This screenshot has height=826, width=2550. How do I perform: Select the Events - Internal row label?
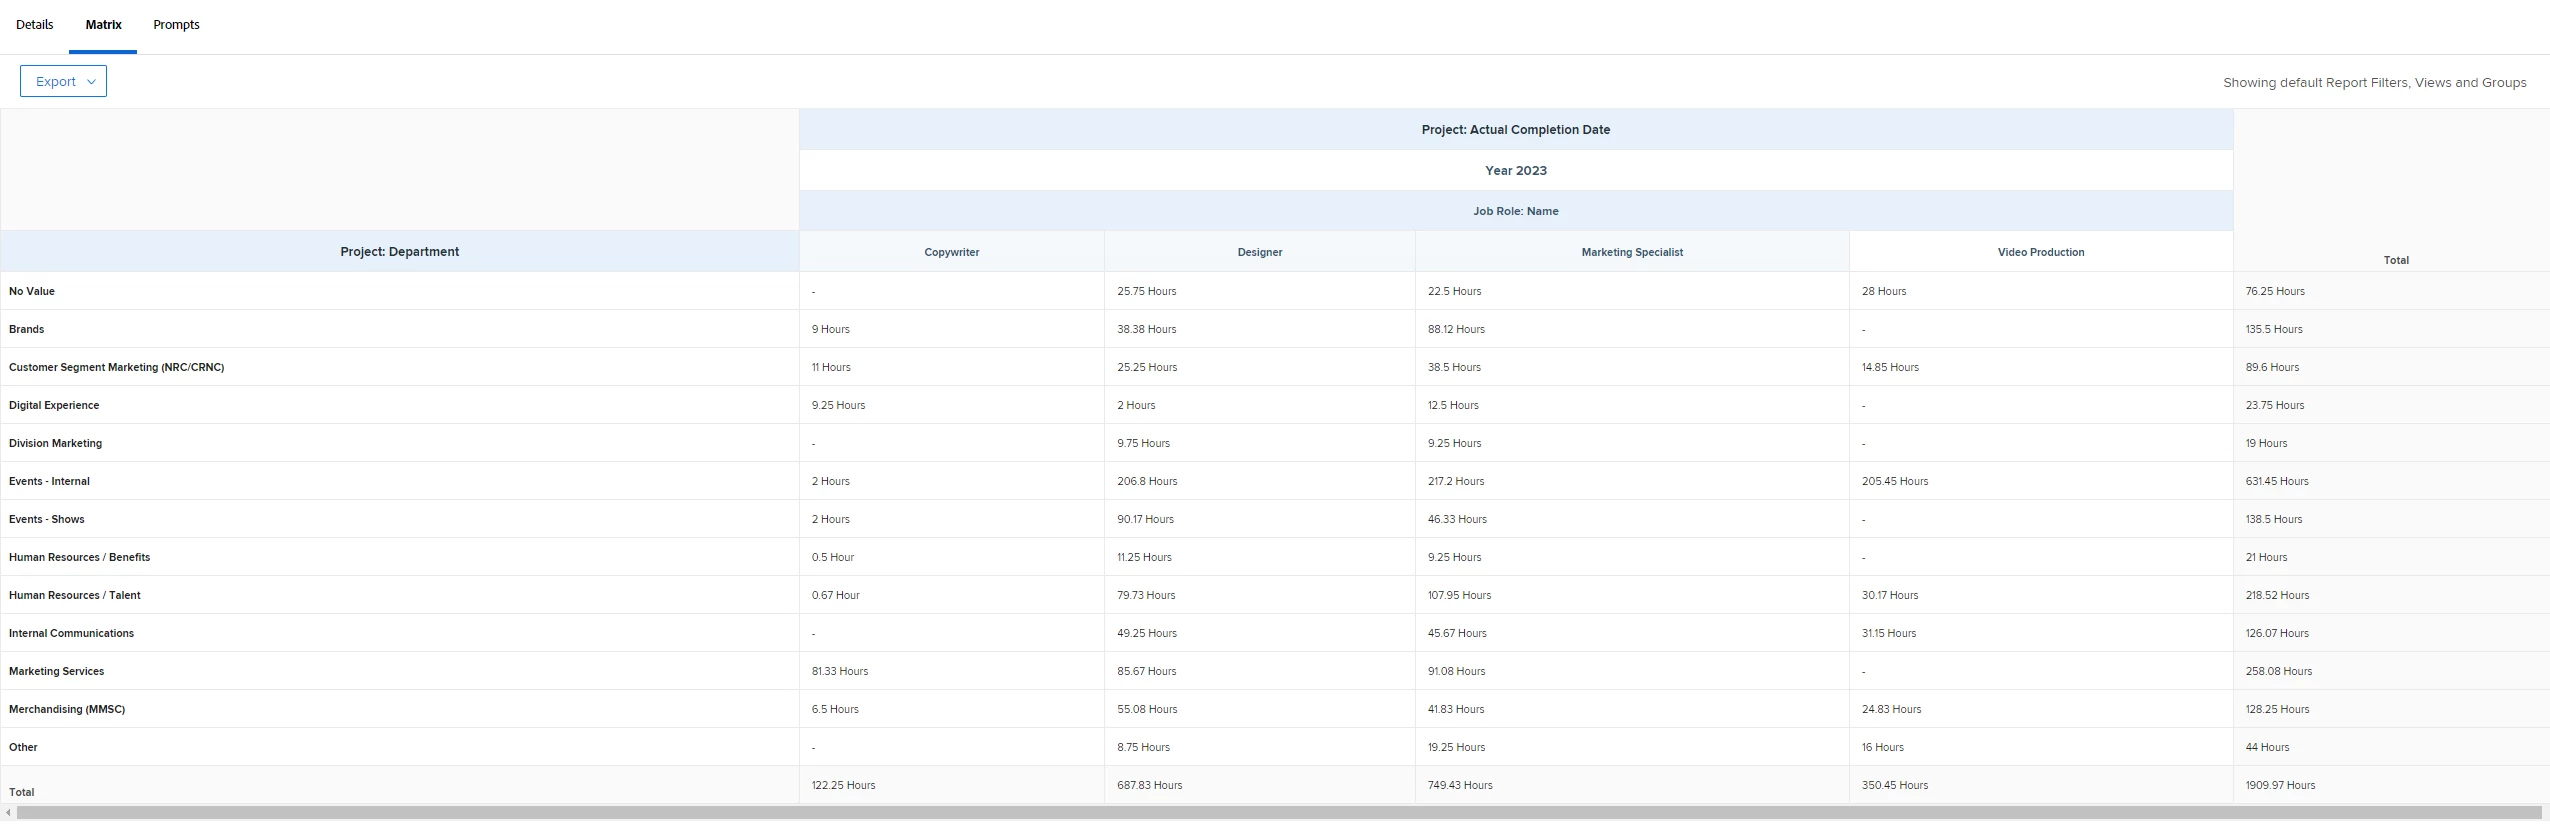[50, 481]
